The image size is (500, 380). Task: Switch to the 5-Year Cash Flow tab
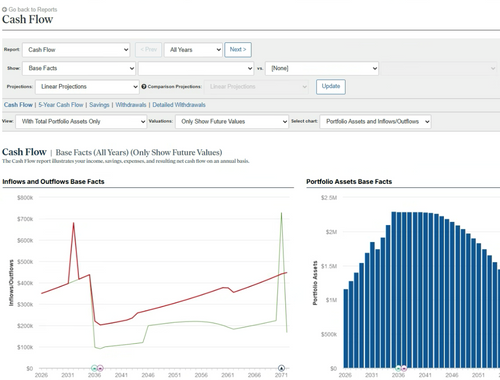61,105
